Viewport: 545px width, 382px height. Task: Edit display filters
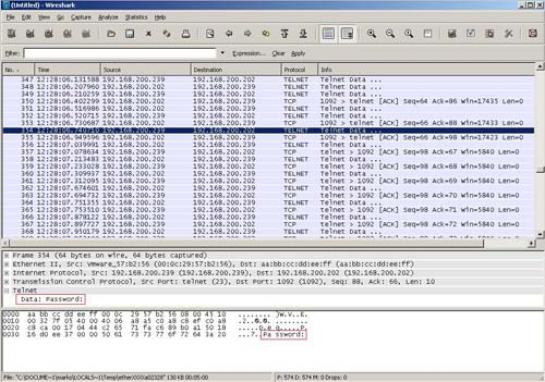pyautogui.click(x=471, y=34)
